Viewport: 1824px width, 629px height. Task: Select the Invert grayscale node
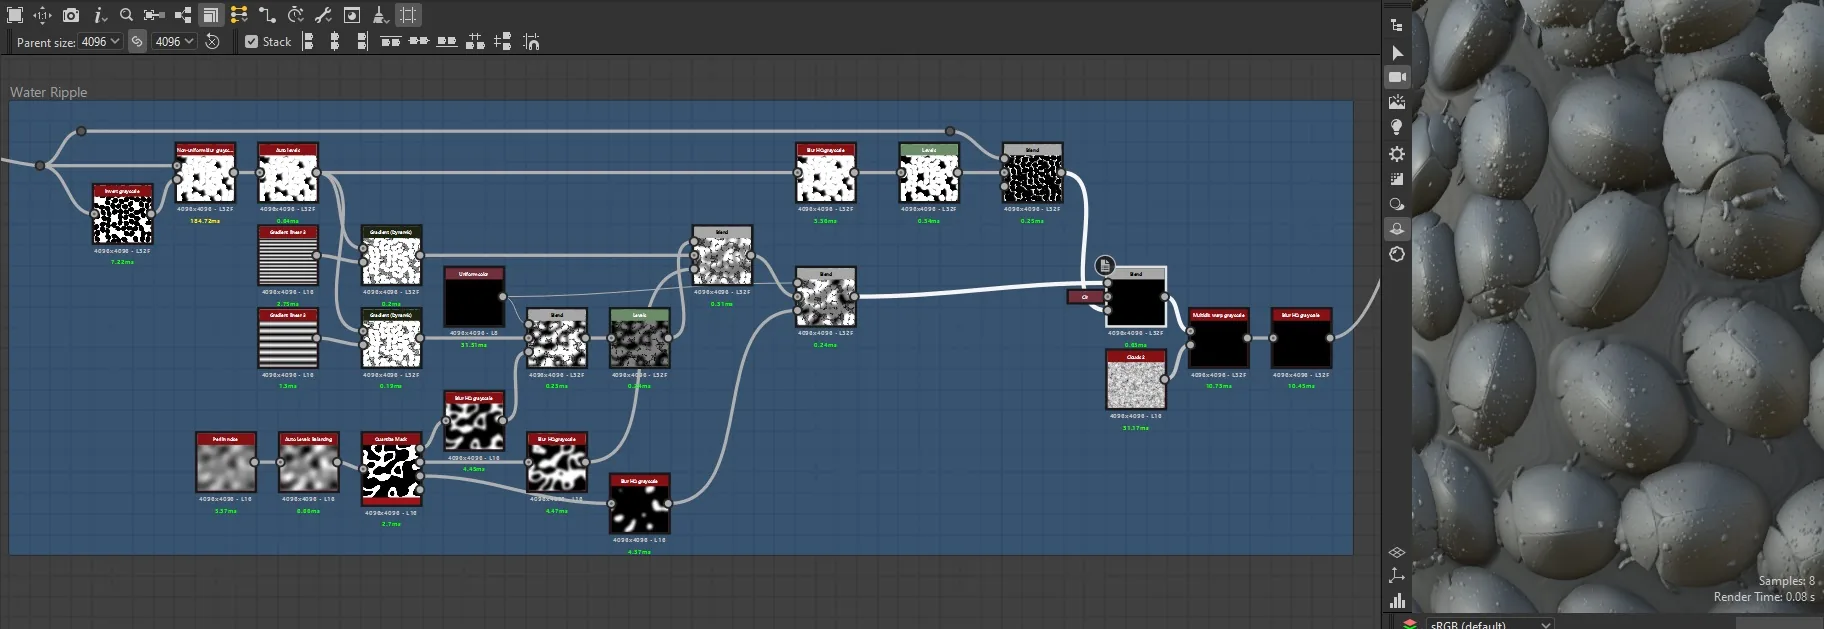point(123,214)
